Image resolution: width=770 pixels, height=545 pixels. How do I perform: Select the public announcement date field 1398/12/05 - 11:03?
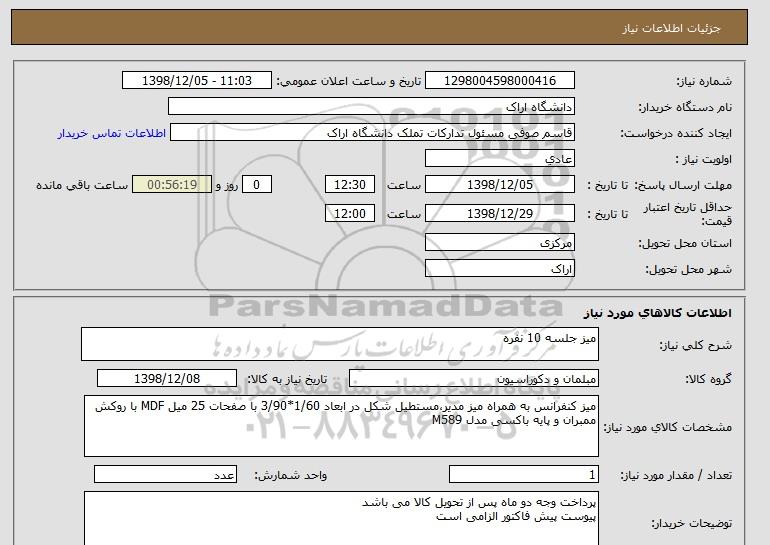196,81
